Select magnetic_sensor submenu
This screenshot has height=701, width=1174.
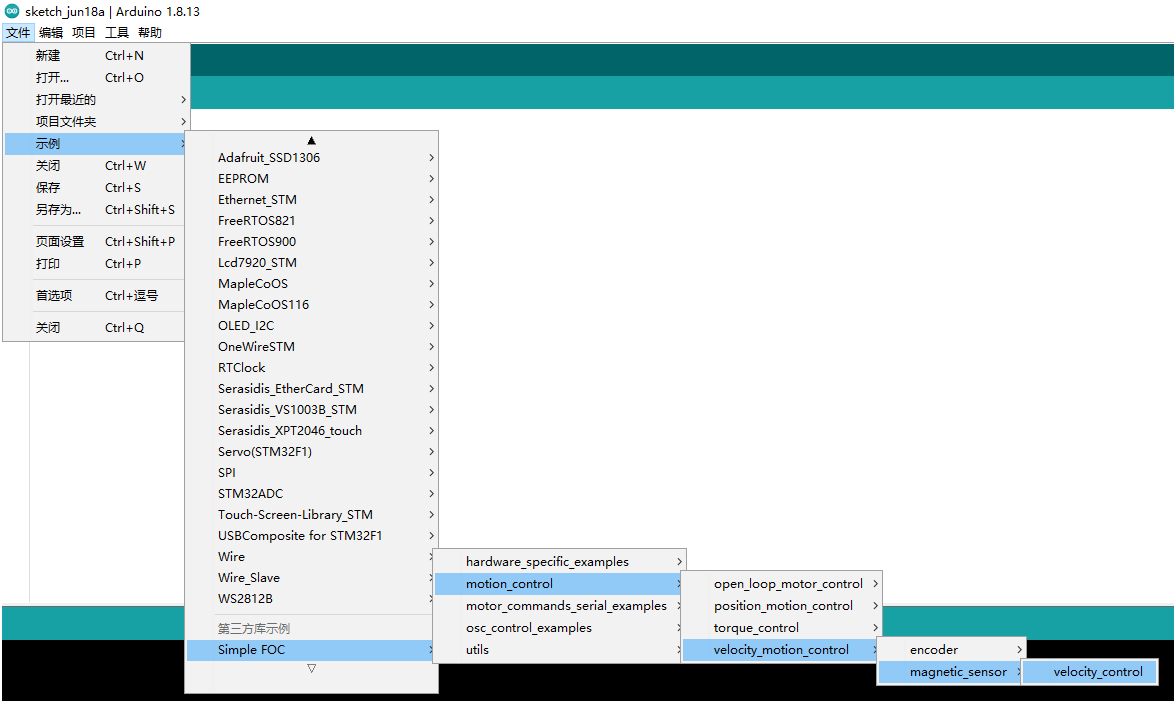tap(949, 672)
